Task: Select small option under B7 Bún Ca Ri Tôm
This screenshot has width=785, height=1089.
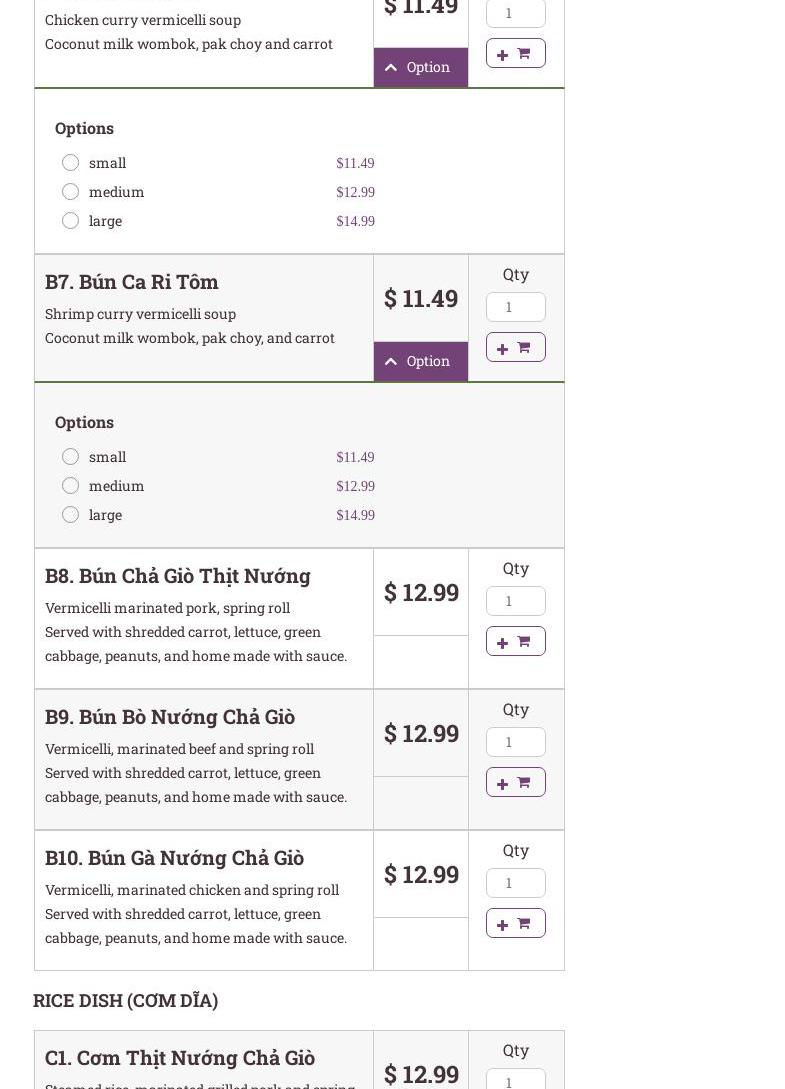Action: click(x=70, y=456)
